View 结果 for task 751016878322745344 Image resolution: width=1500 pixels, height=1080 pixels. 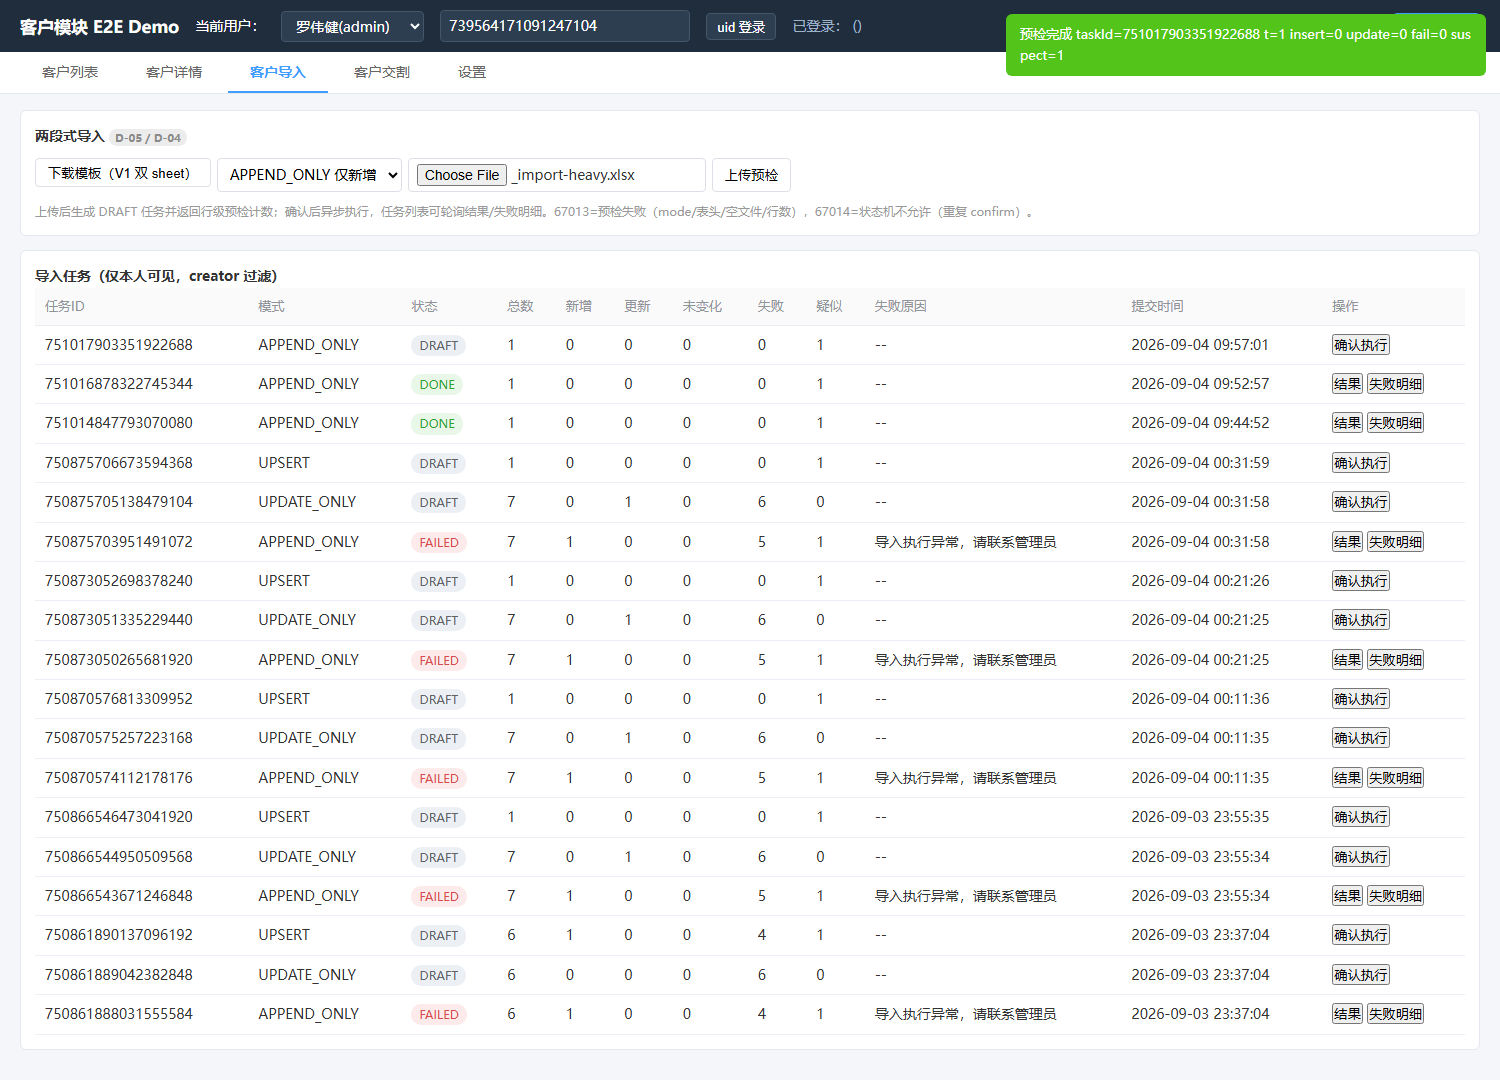1347,384
